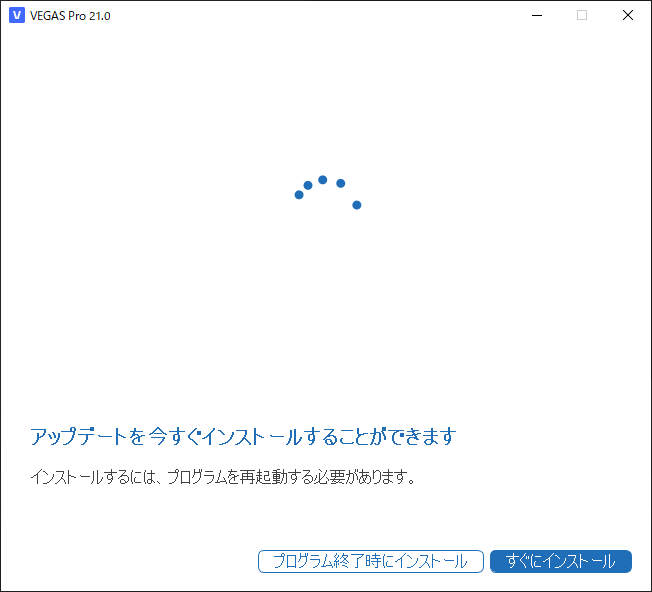Image resolution: width=652 pixels, height=592 pixels.
Task: Click the leftmost dot of the spinner
Action: [x=299, y=195]
